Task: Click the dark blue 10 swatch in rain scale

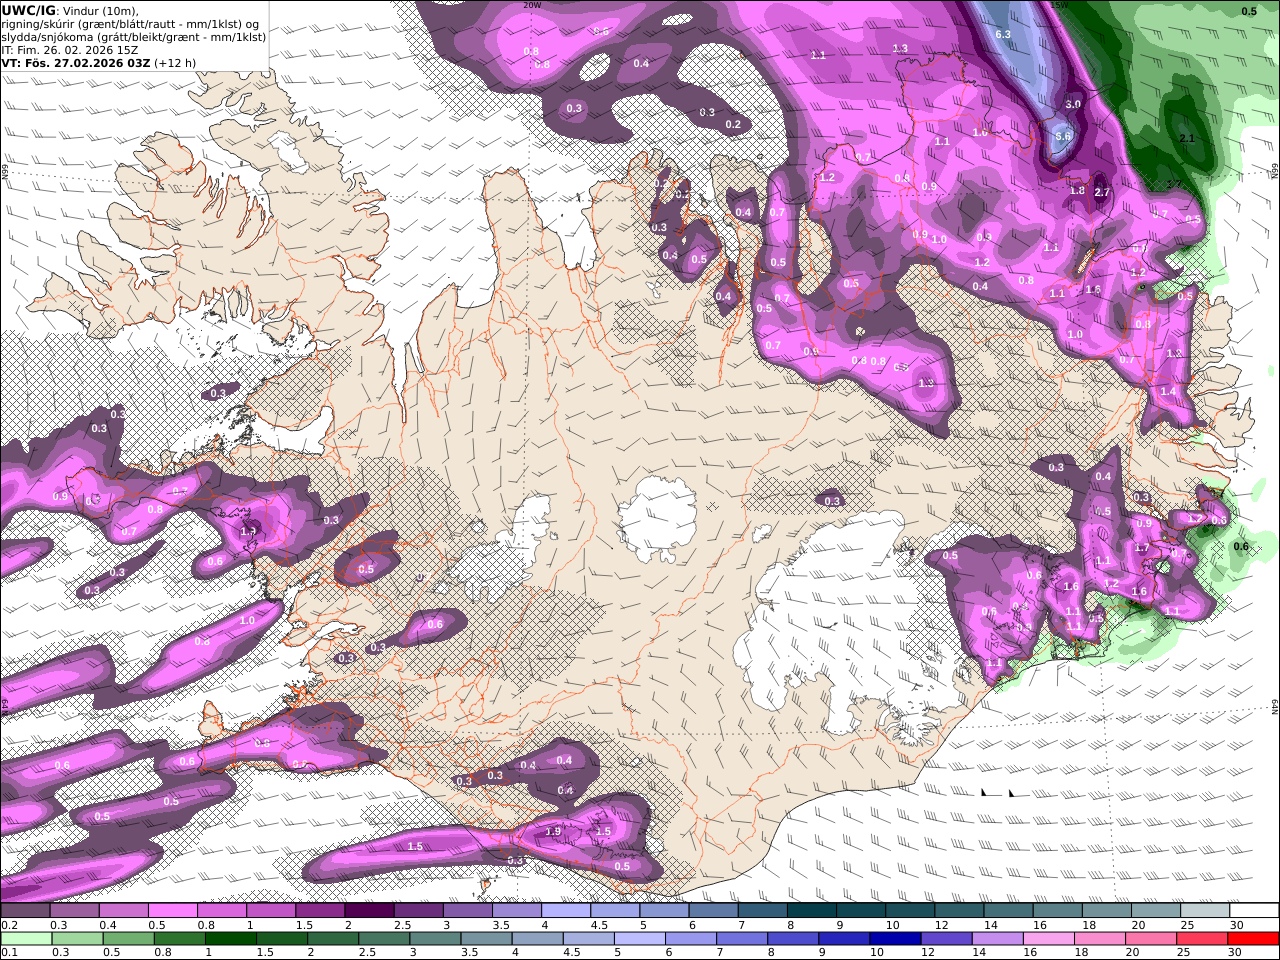Action: (894, 938)
